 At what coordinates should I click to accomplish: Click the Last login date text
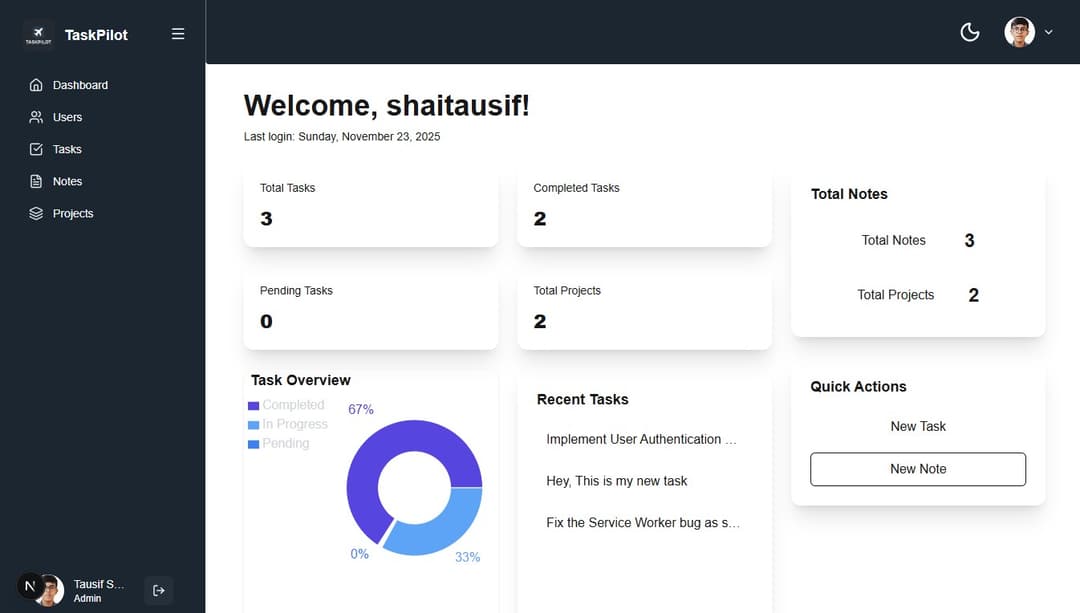(x=342, y=136)
